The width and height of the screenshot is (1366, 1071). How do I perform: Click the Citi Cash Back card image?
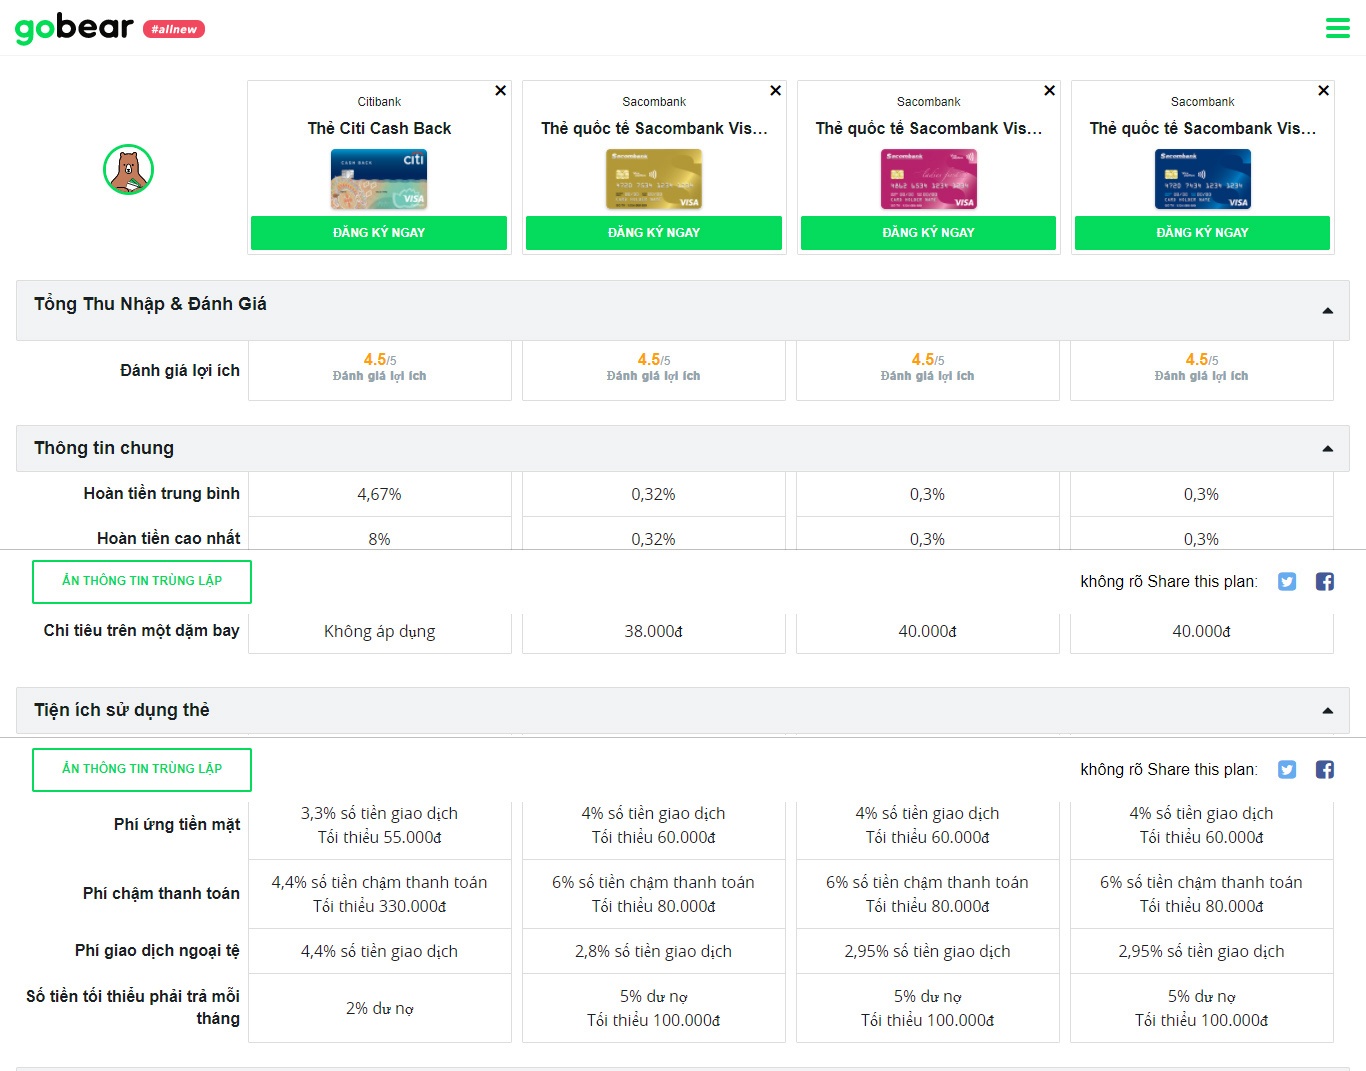tap(379, 179)
